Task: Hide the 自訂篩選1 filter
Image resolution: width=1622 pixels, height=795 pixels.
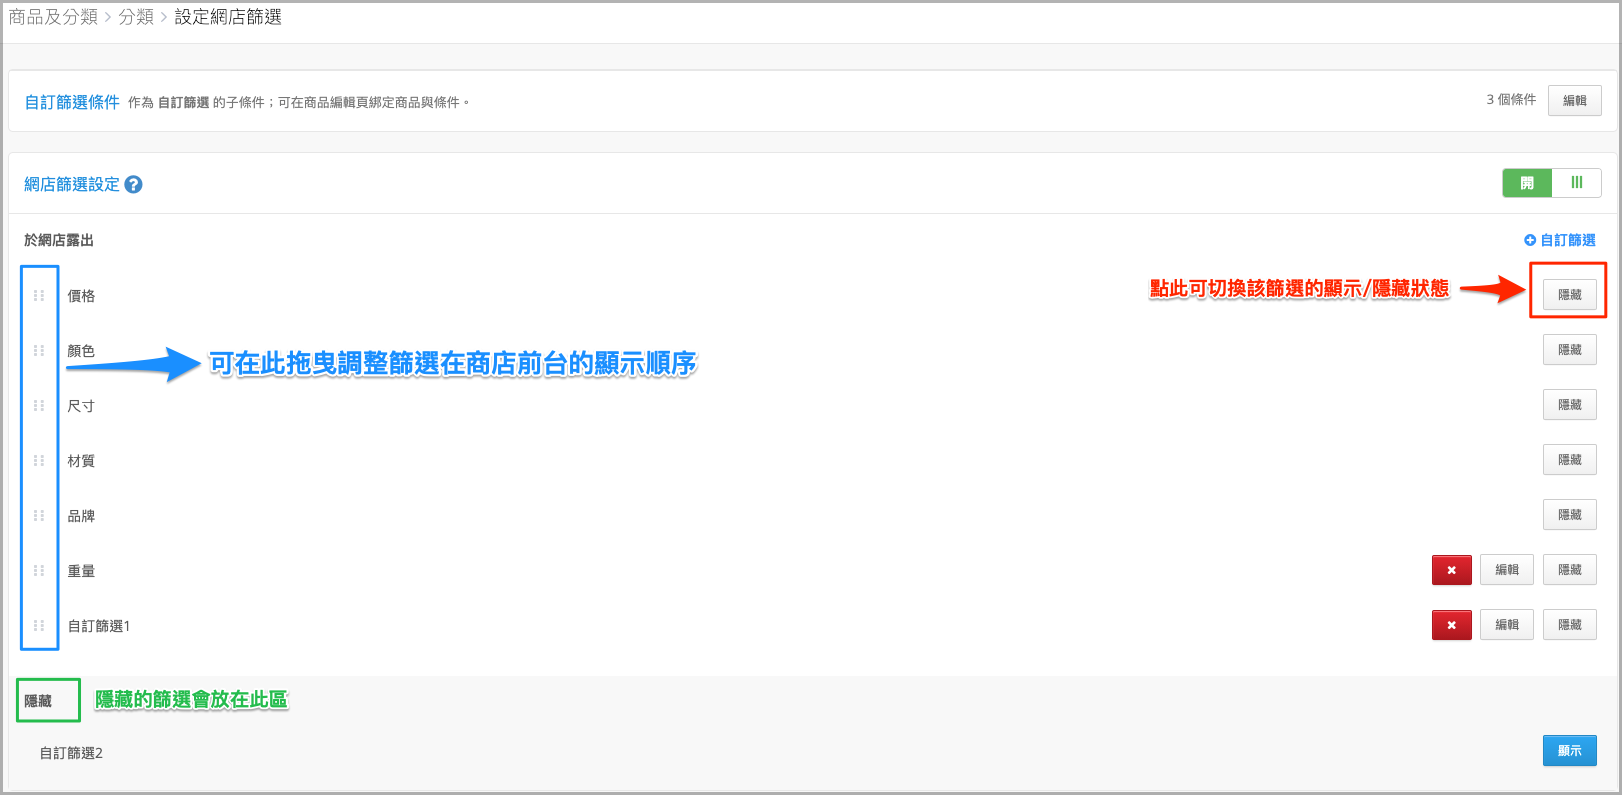Action: point(1569,625)
